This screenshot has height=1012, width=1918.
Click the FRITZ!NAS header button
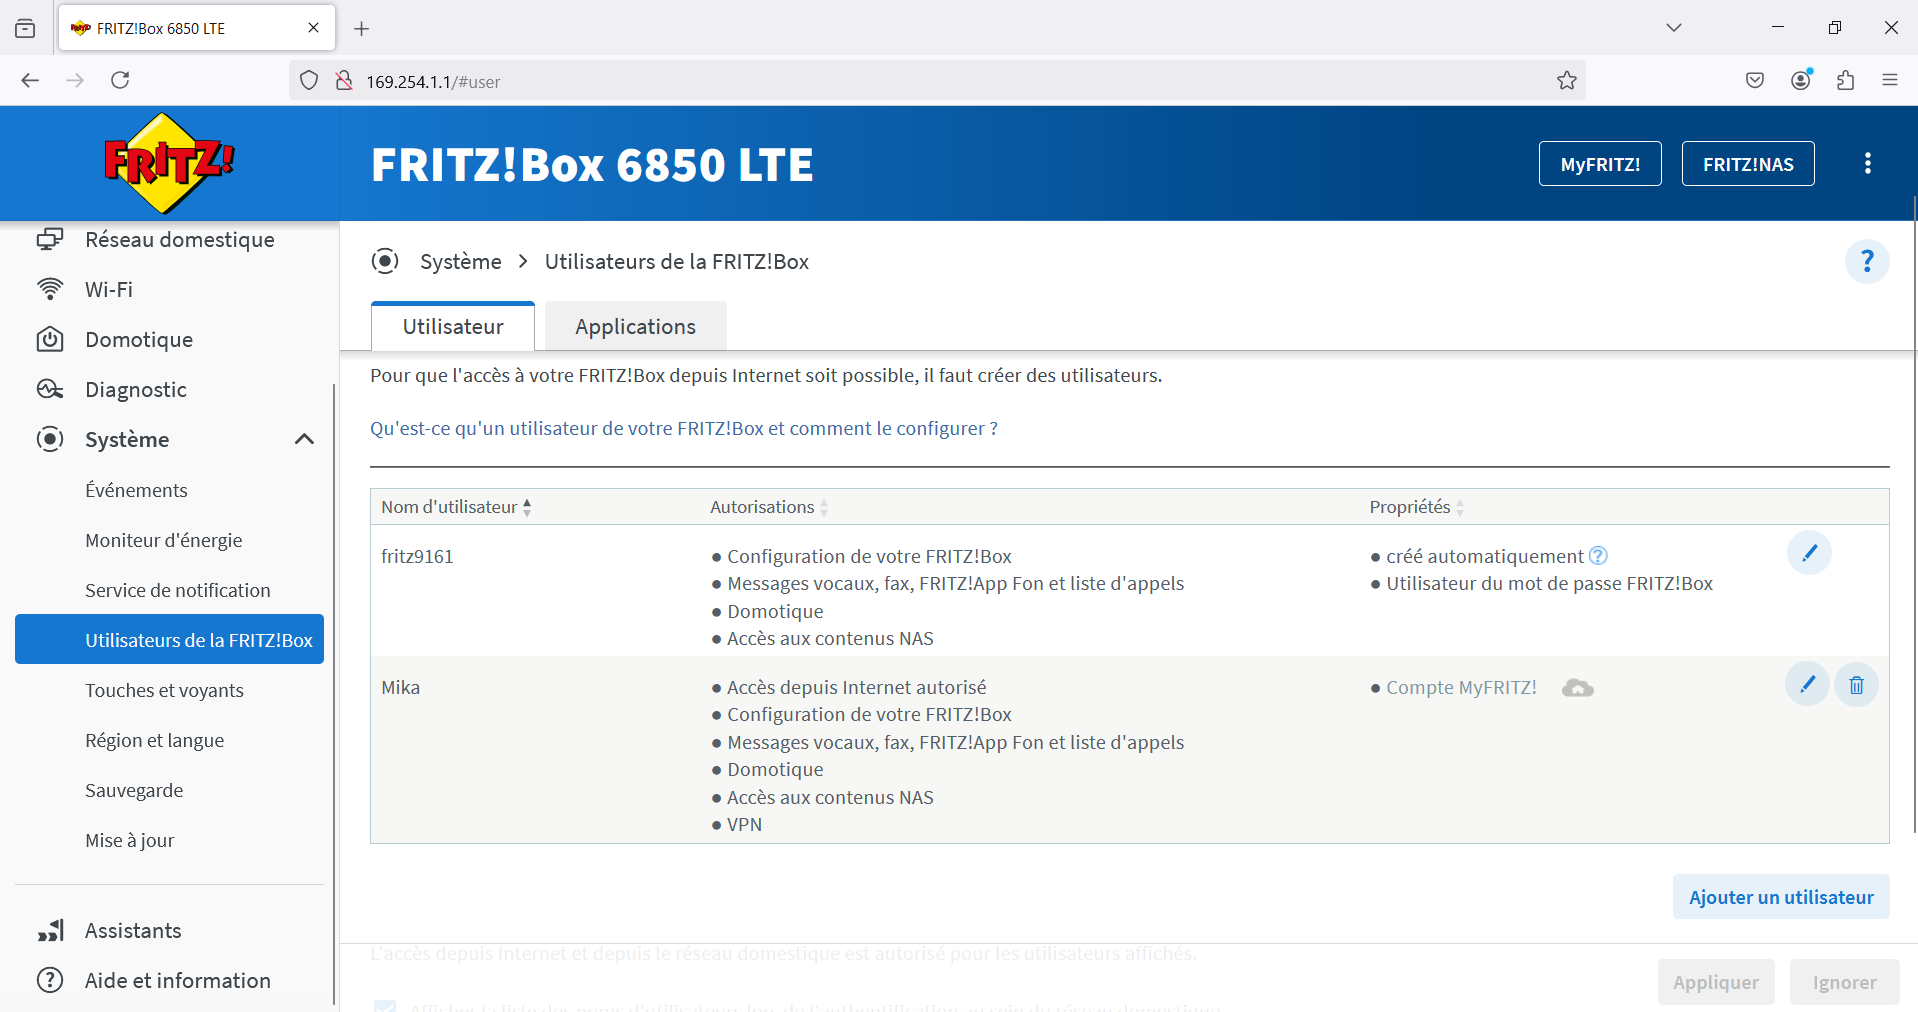(1748, 164)
